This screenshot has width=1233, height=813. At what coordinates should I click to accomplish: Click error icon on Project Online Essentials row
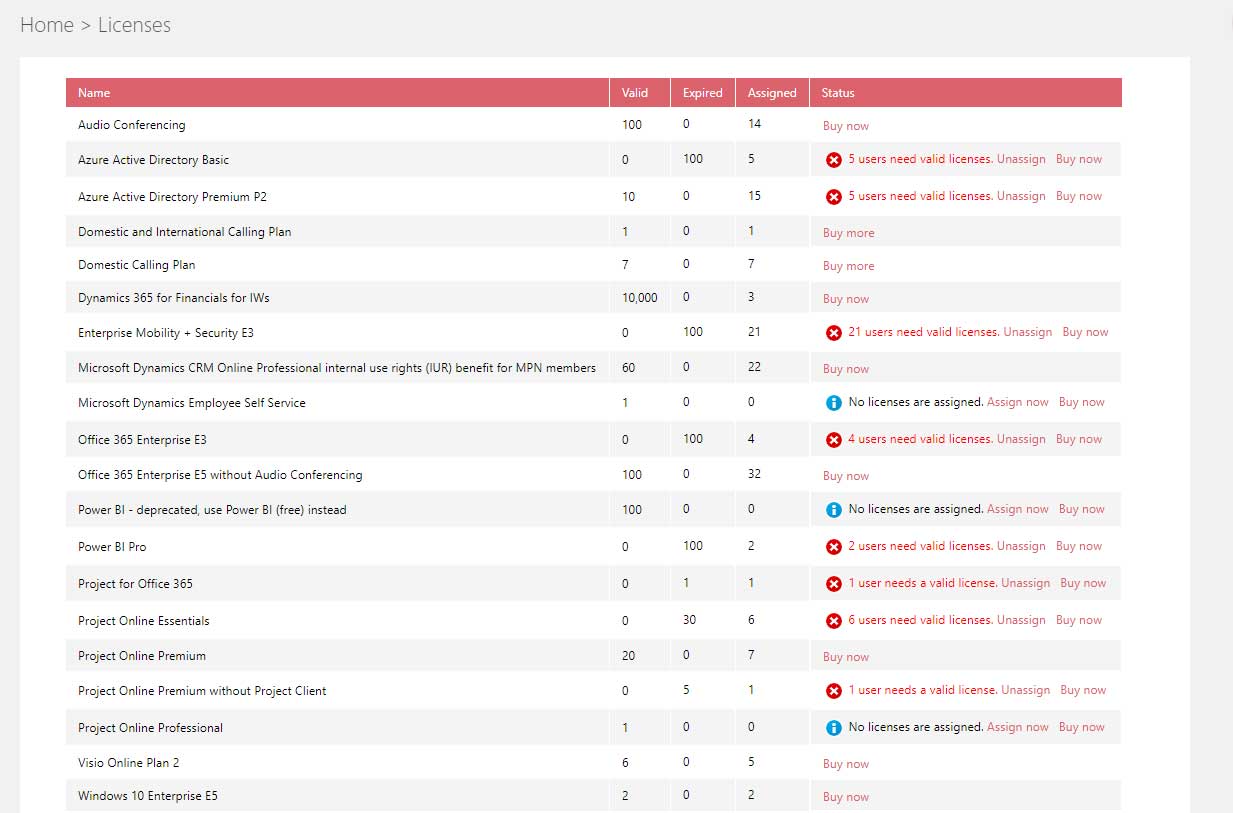coord(833,621)
